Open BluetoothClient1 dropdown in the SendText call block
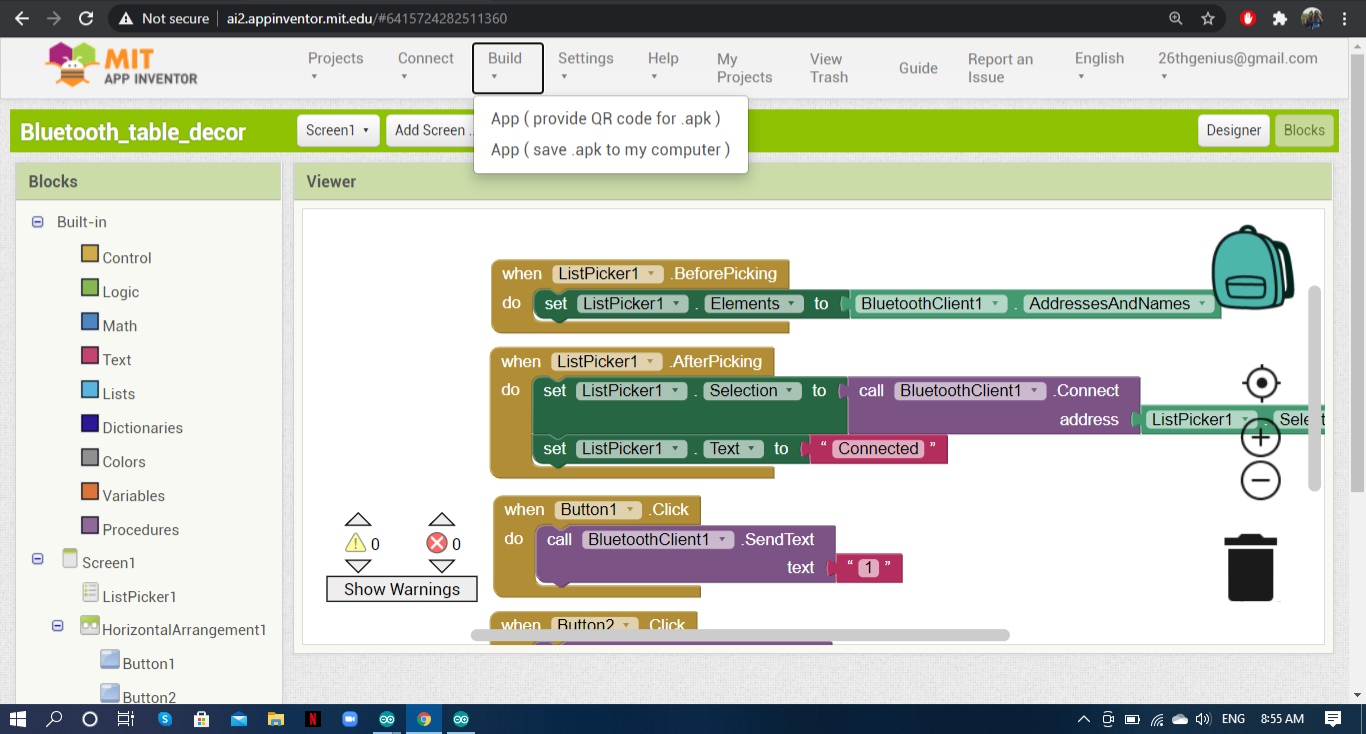The height and width of the screenshot is (734, 1366). tap(658, 540)
